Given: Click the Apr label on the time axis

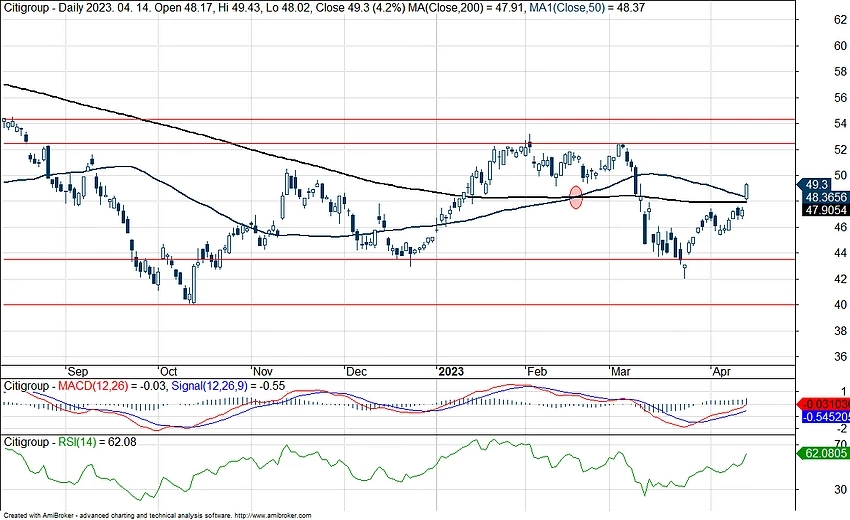Looking at the screenshot, I should tap(722, 371).
